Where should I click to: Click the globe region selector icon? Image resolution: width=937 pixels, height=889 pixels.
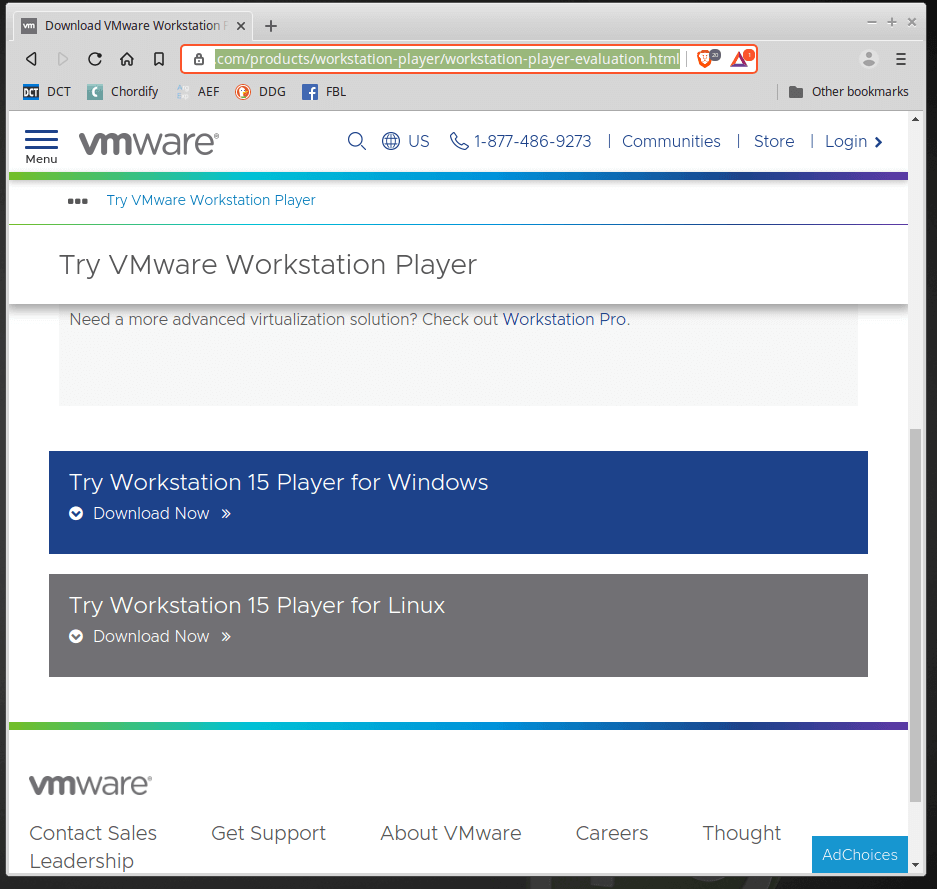point(391,141)
